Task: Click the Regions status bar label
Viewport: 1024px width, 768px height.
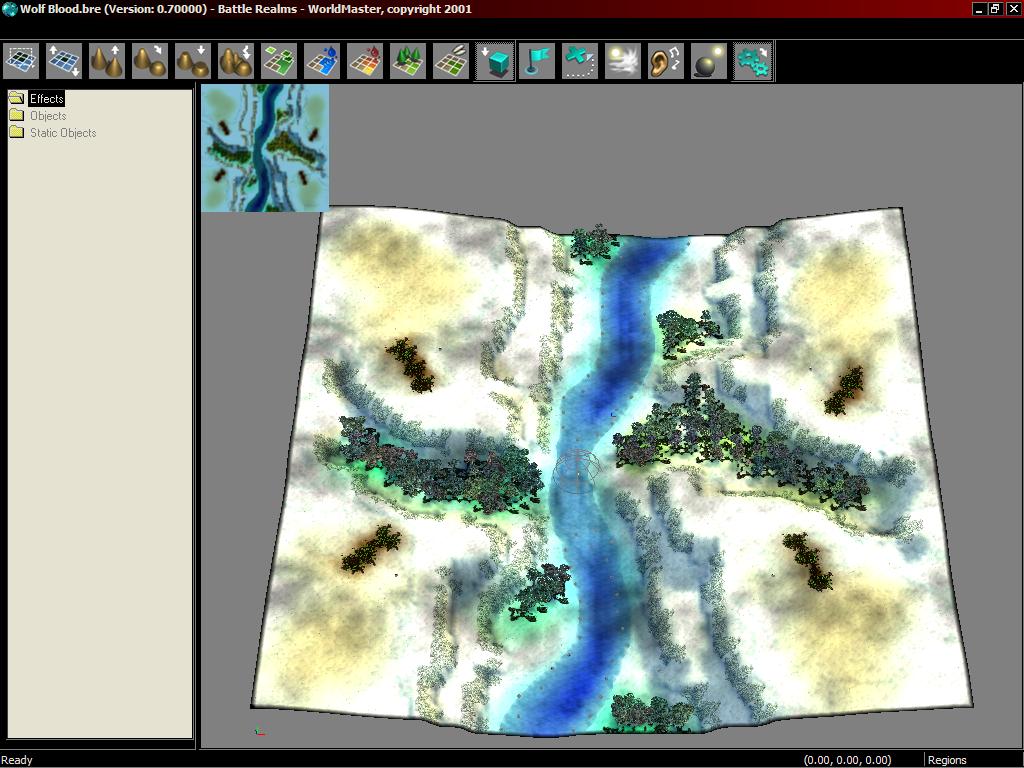Action: click(947, 760)
